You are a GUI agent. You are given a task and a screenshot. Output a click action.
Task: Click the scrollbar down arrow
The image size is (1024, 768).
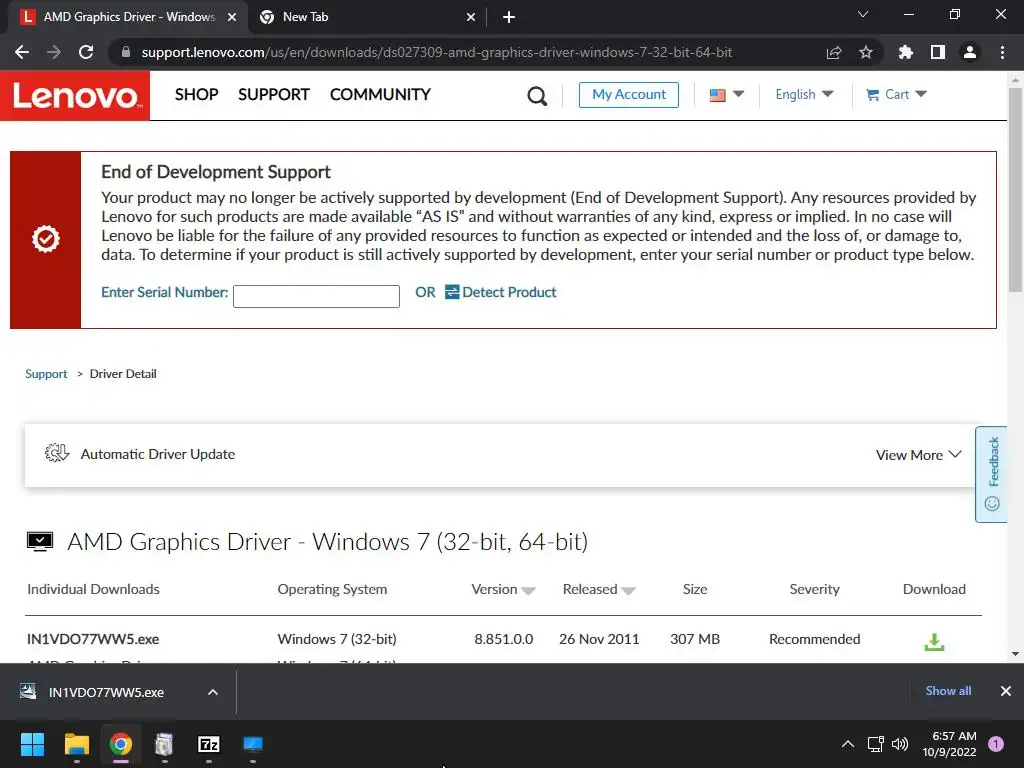coord(1015,654)
